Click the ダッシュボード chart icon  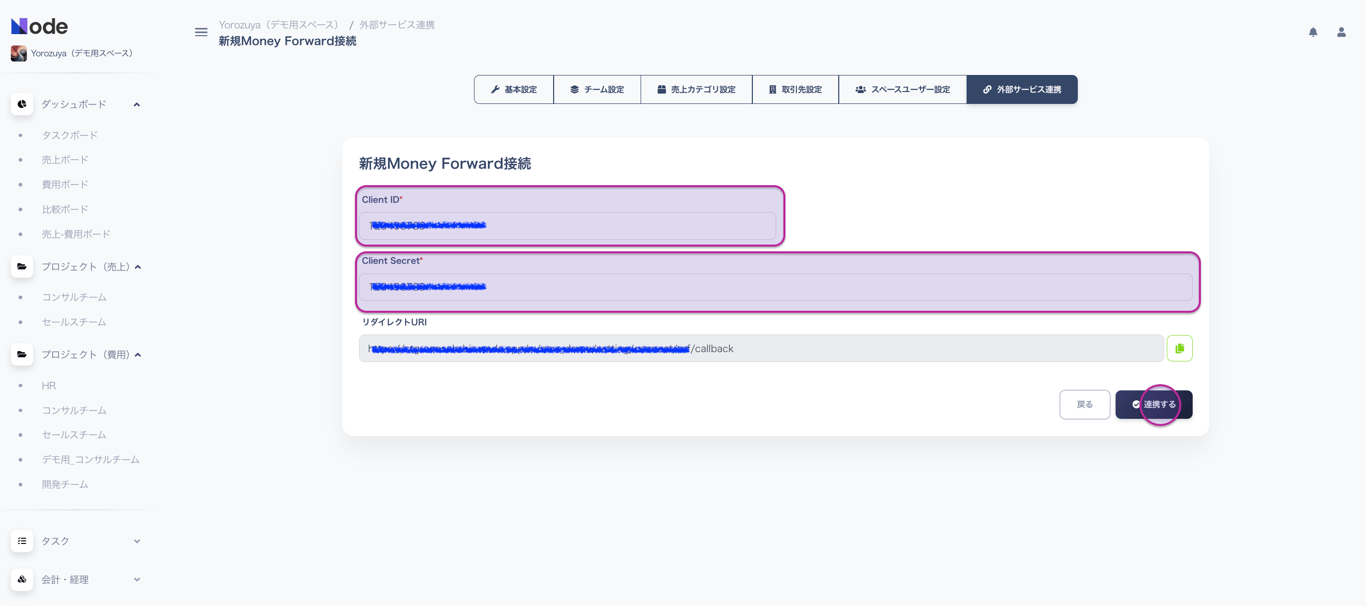click(x=22, y=104)
